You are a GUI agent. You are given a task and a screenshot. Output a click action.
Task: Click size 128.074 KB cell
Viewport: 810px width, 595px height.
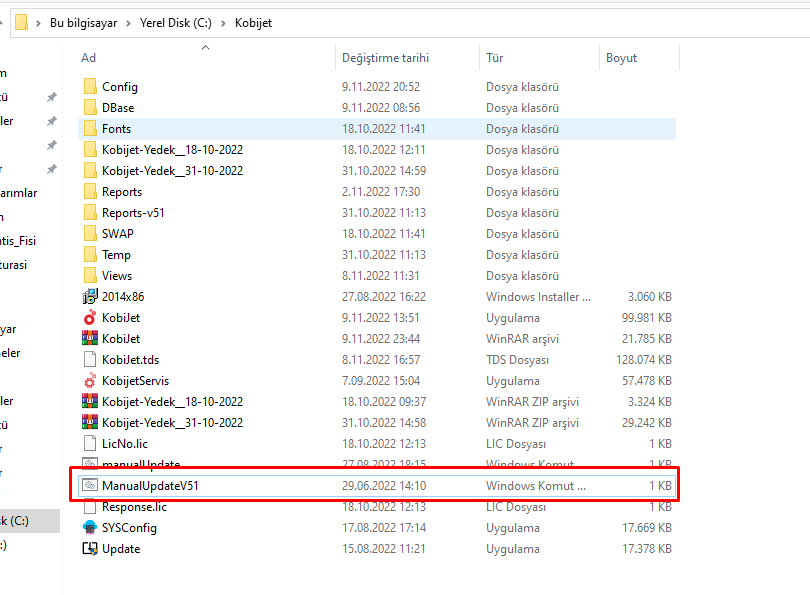(644, 359)
